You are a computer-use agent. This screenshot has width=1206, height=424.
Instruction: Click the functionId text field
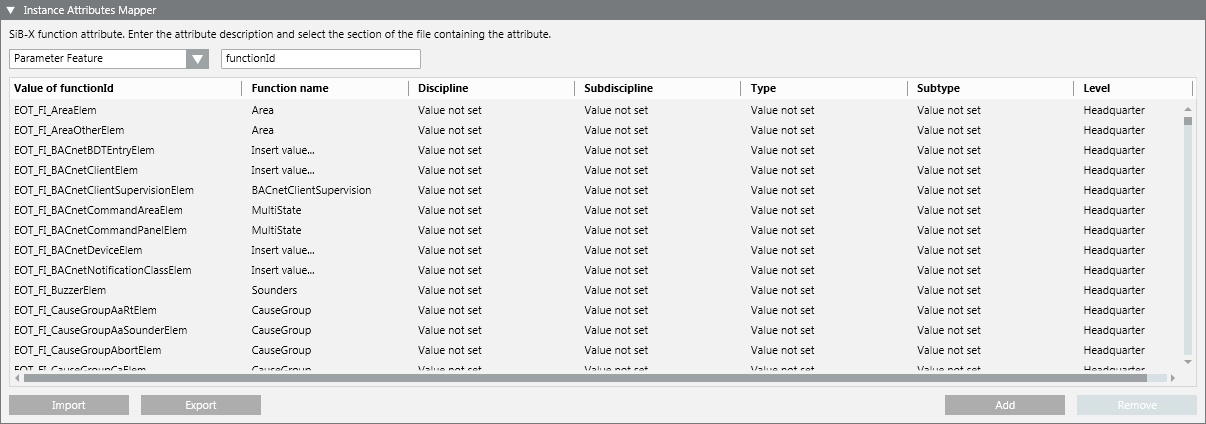pyautogui.click(x=320, y=59)
